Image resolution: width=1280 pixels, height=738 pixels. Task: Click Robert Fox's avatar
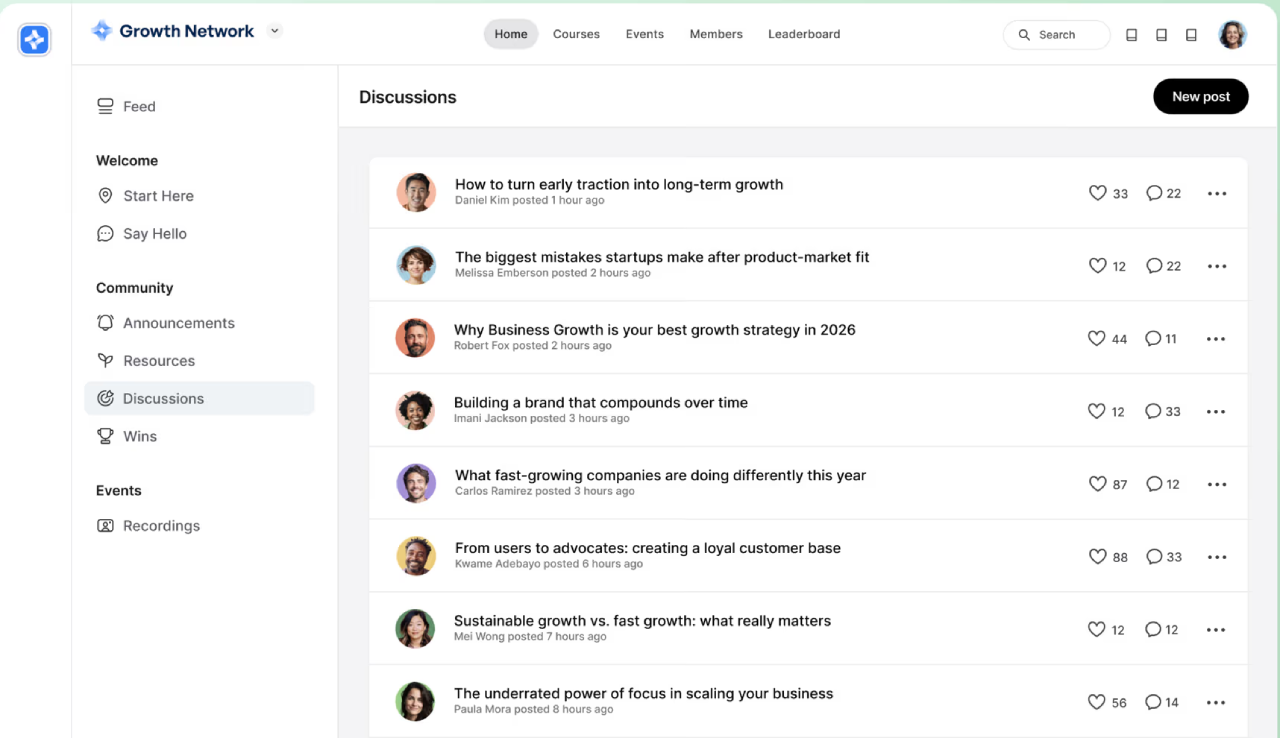tap(415, 338)
